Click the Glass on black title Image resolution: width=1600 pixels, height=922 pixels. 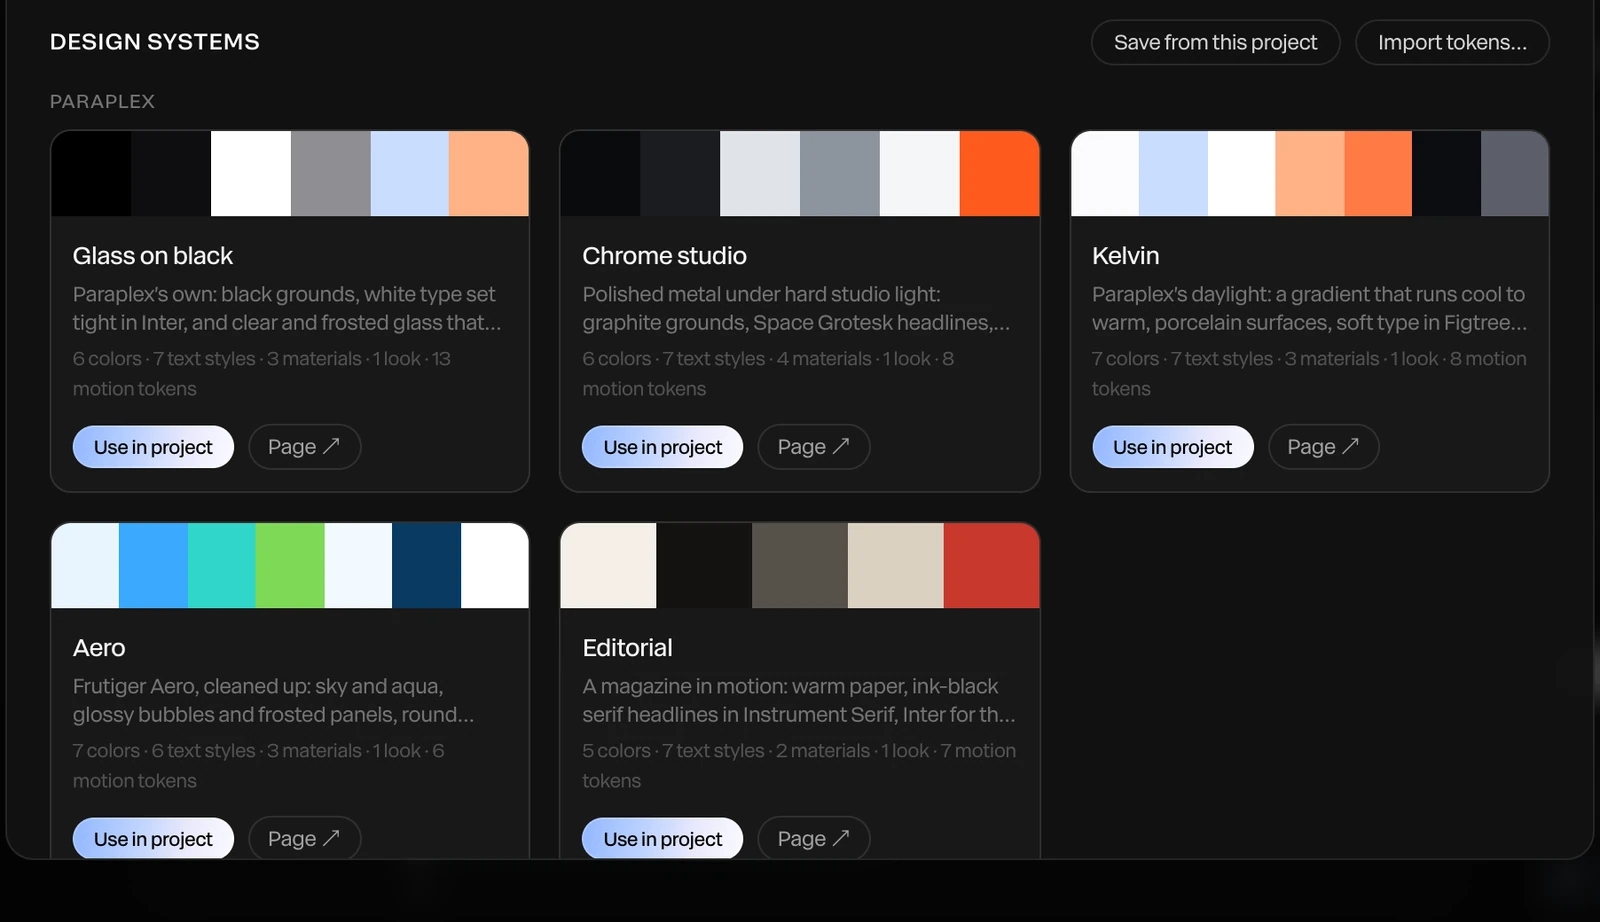point(153,256)
